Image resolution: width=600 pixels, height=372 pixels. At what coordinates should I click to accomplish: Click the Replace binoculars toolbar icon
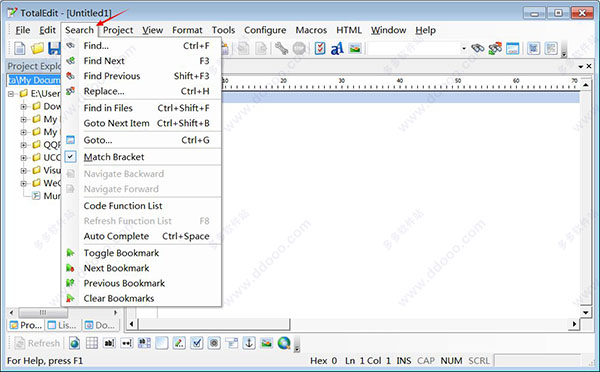coord(495,49)
